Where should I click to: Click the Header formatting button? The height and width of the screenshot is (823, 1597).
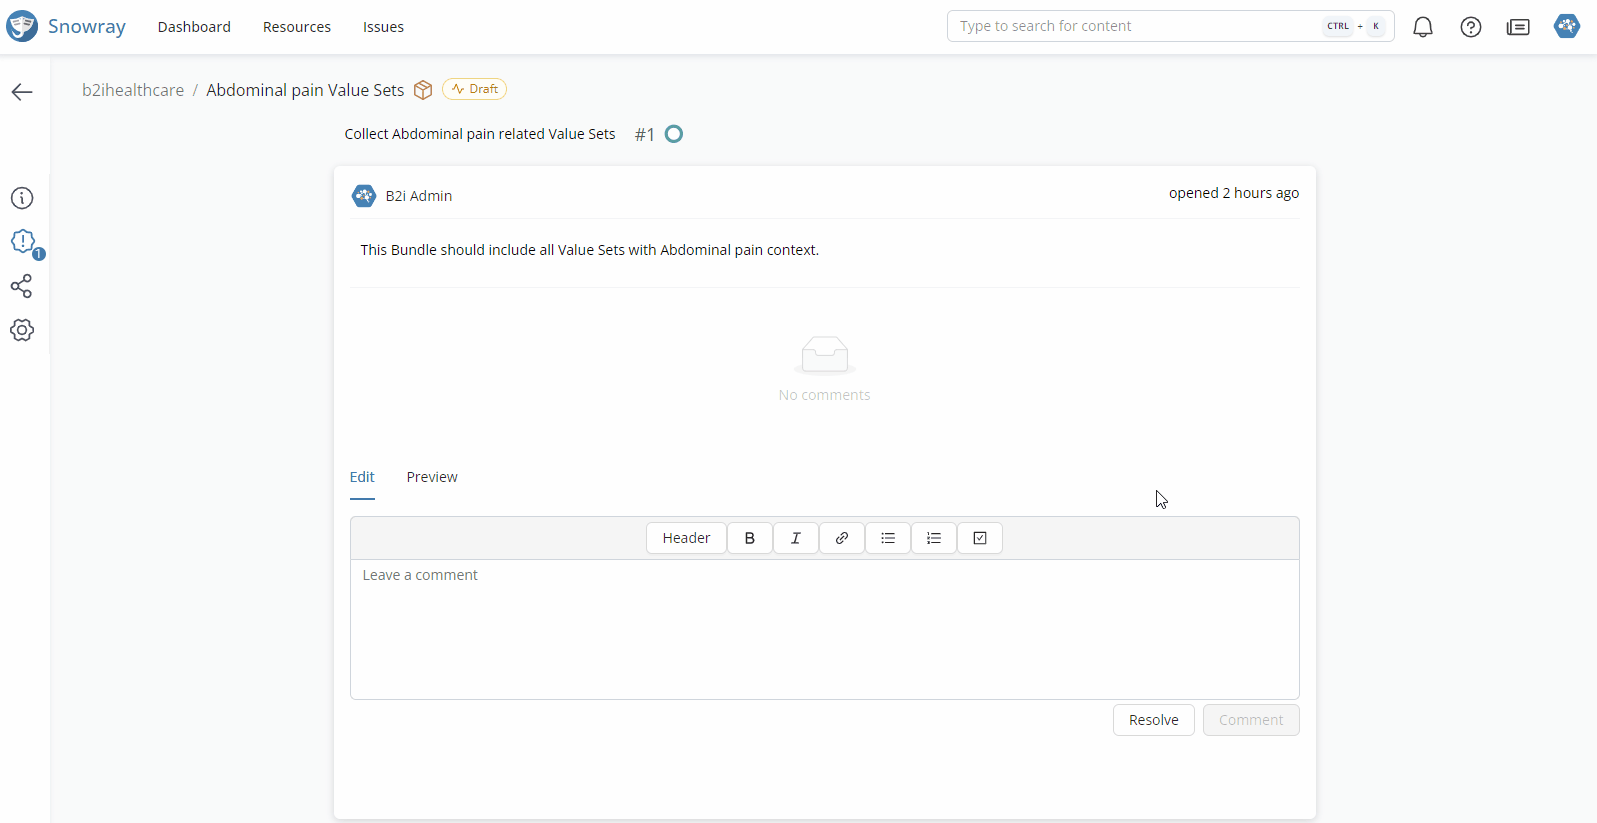[686, 538]
